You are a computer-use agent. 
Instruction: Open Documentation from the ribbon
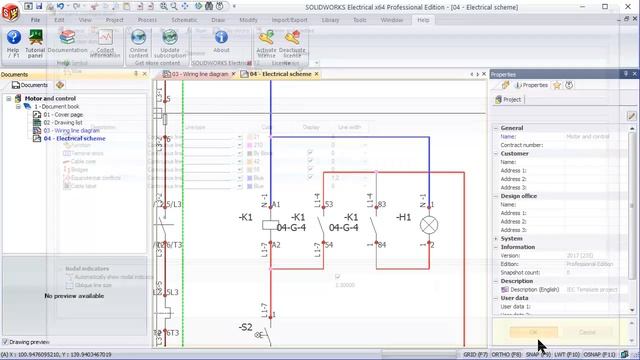[x=67, y=42]
